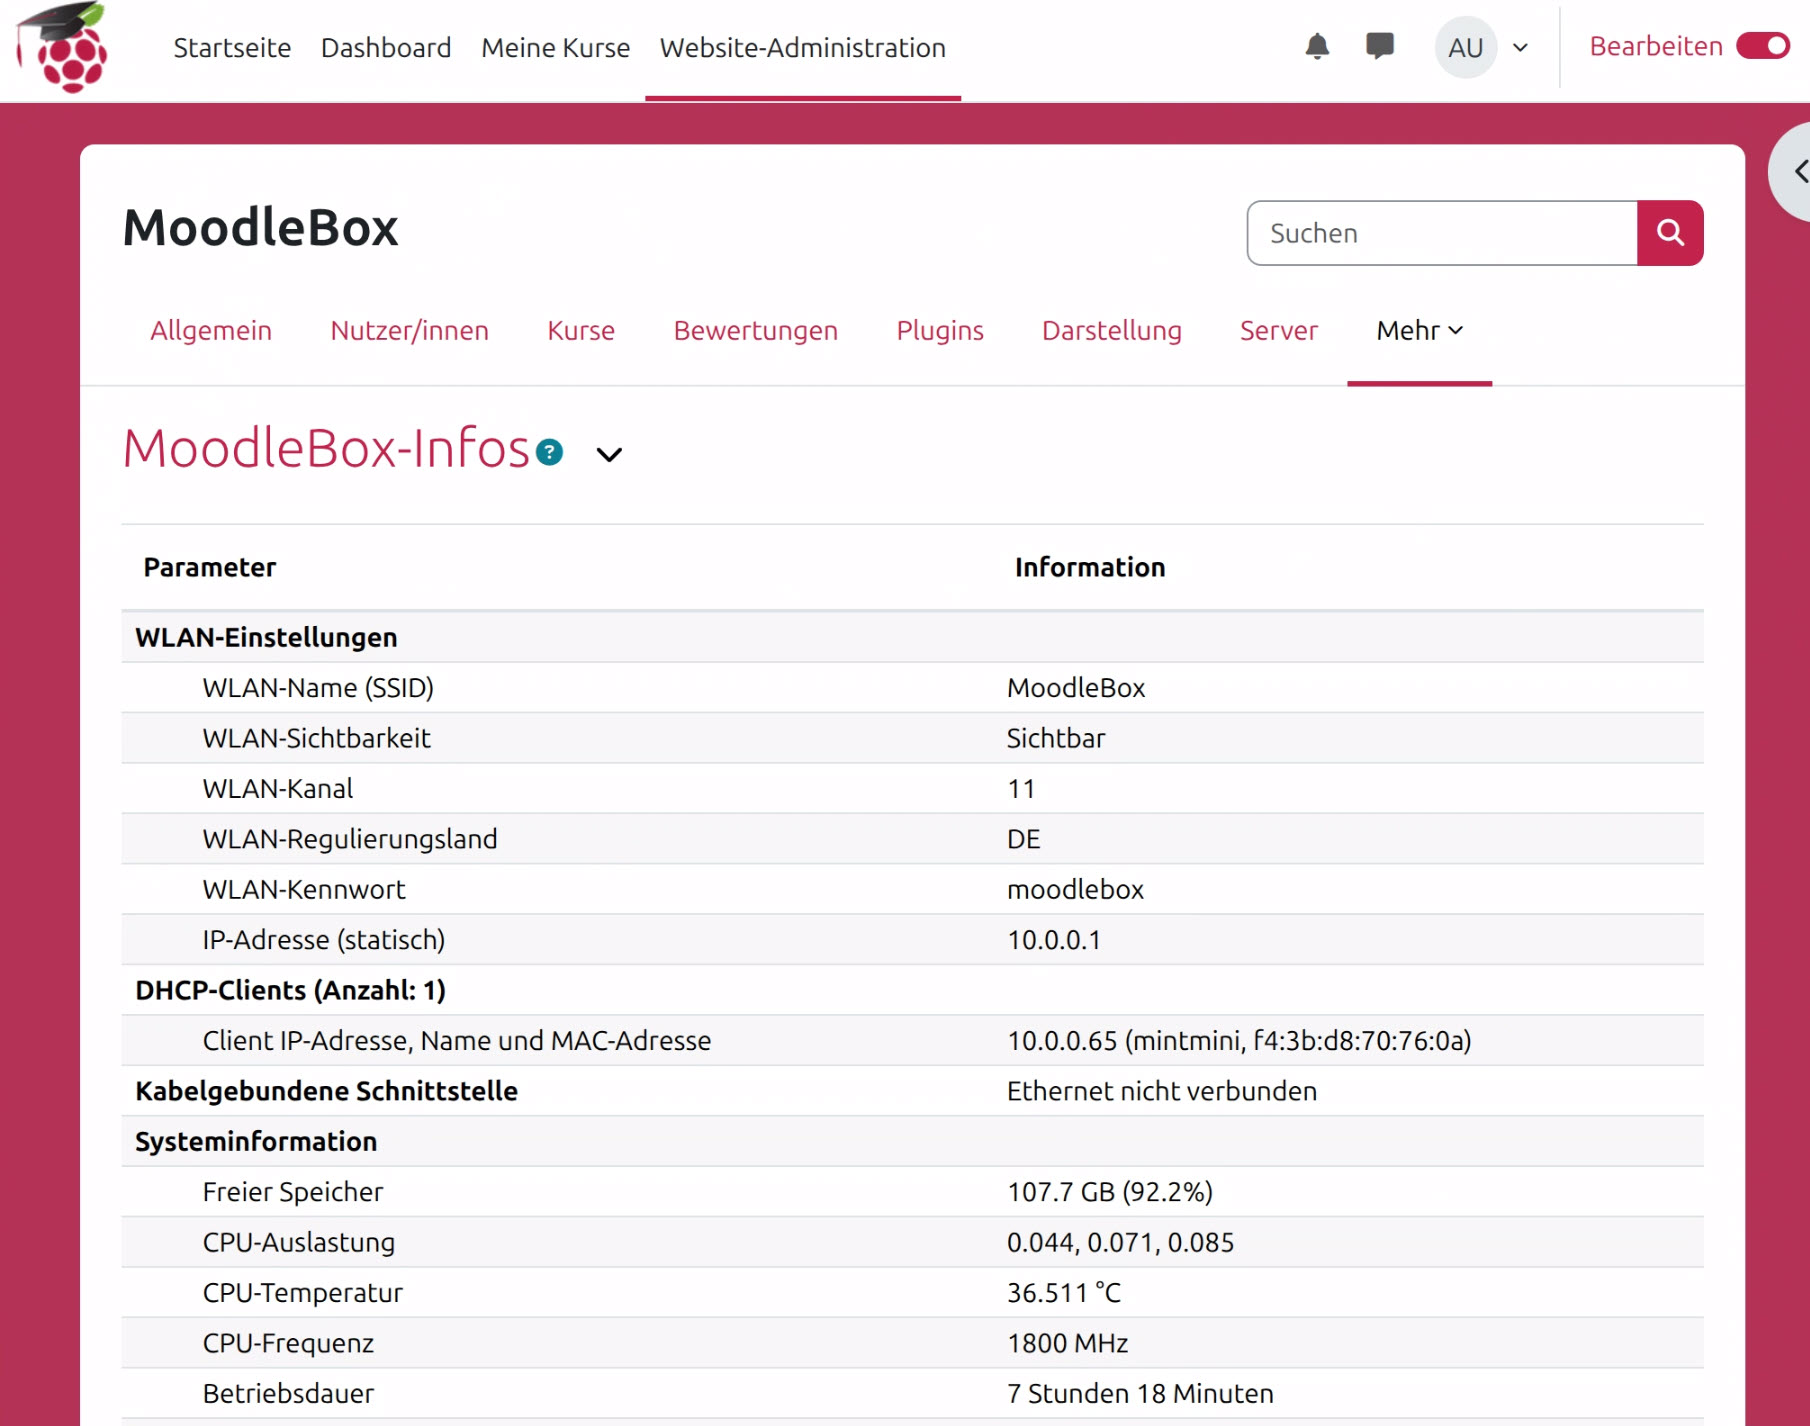Click the password value moodlebox

pyautogui.click(x=1075, y=889)
